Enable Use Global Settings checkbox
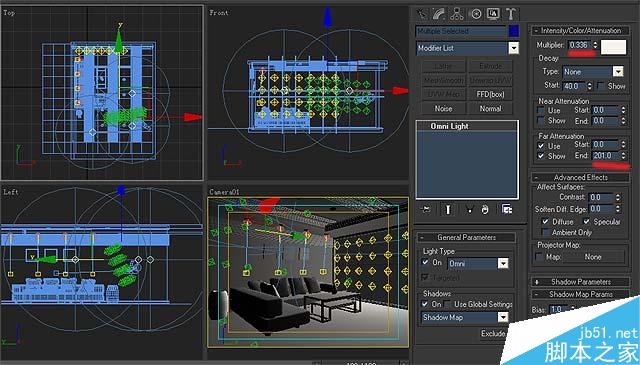The image size is (640, 365). pos(447,304)
